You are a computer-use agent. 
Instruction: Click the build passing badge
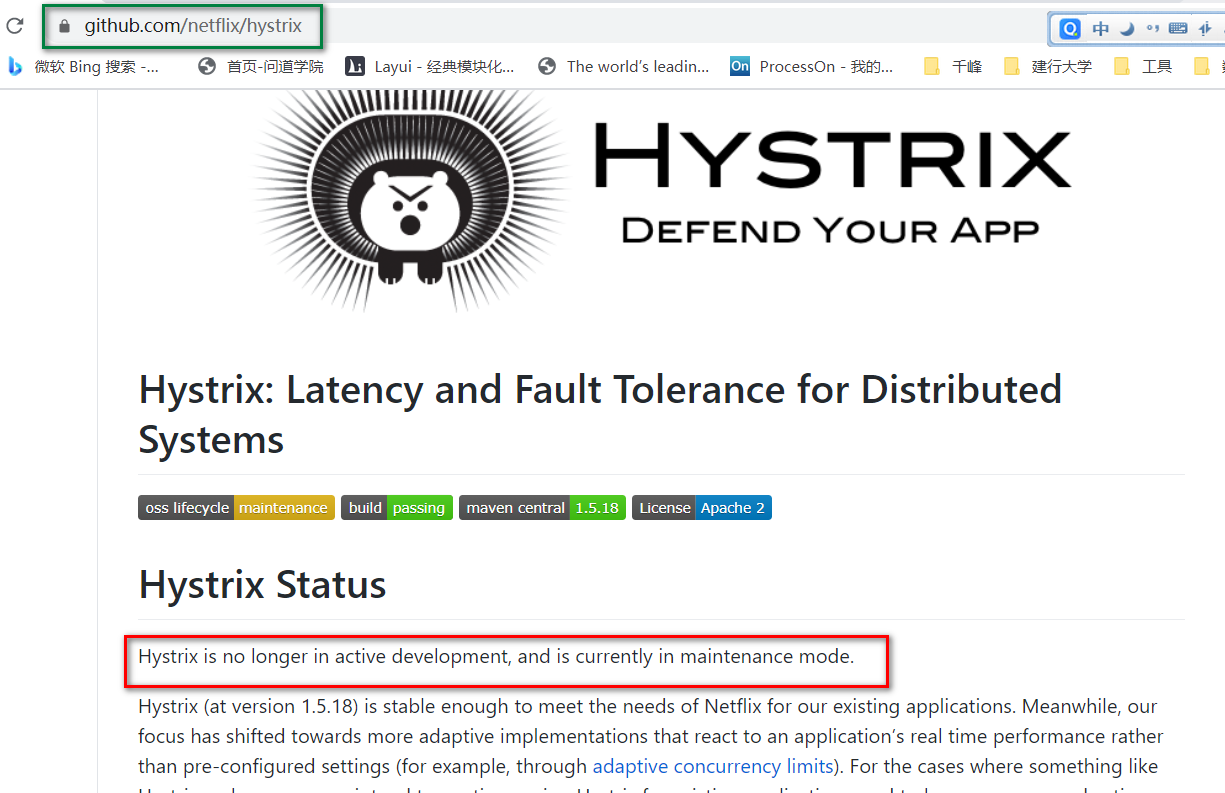[397, 508]
